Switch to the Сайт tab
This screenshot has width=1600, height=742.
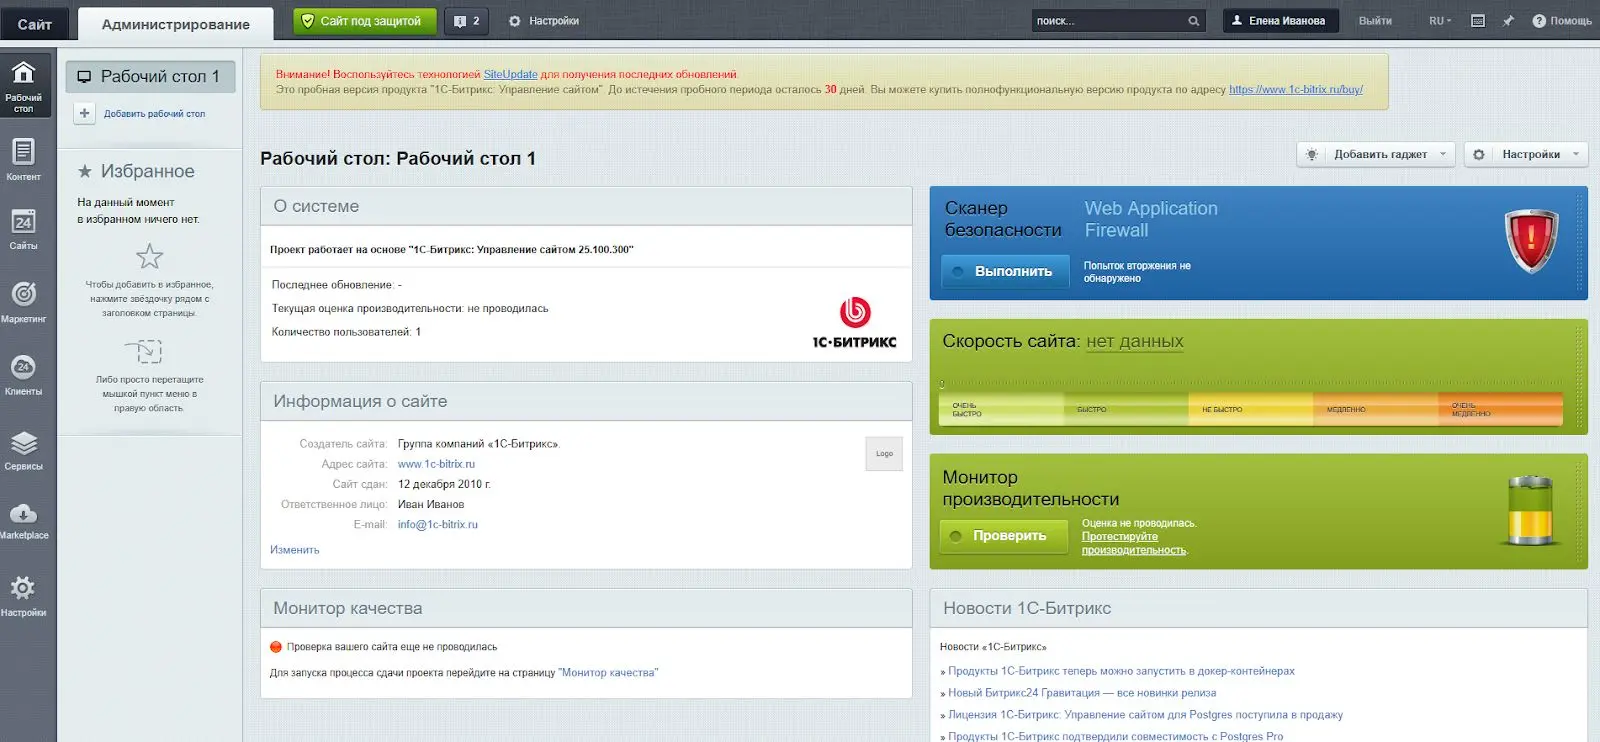(x=35, y=24)
